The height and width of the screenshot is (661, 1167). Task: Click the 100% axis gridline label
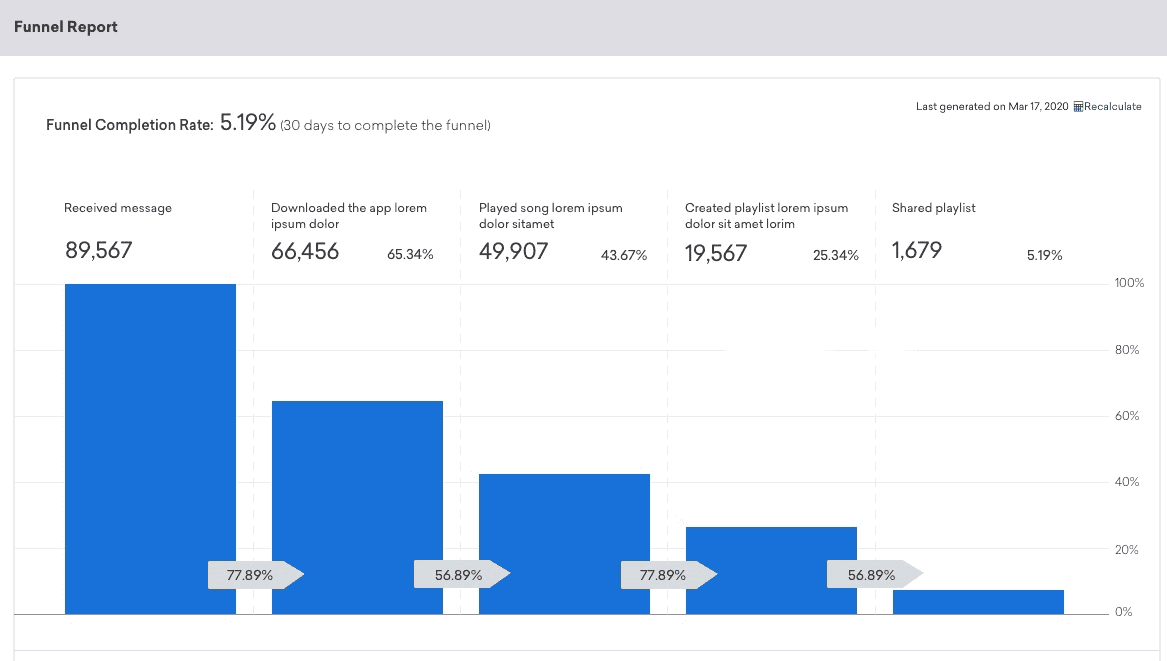point(1128,283)
